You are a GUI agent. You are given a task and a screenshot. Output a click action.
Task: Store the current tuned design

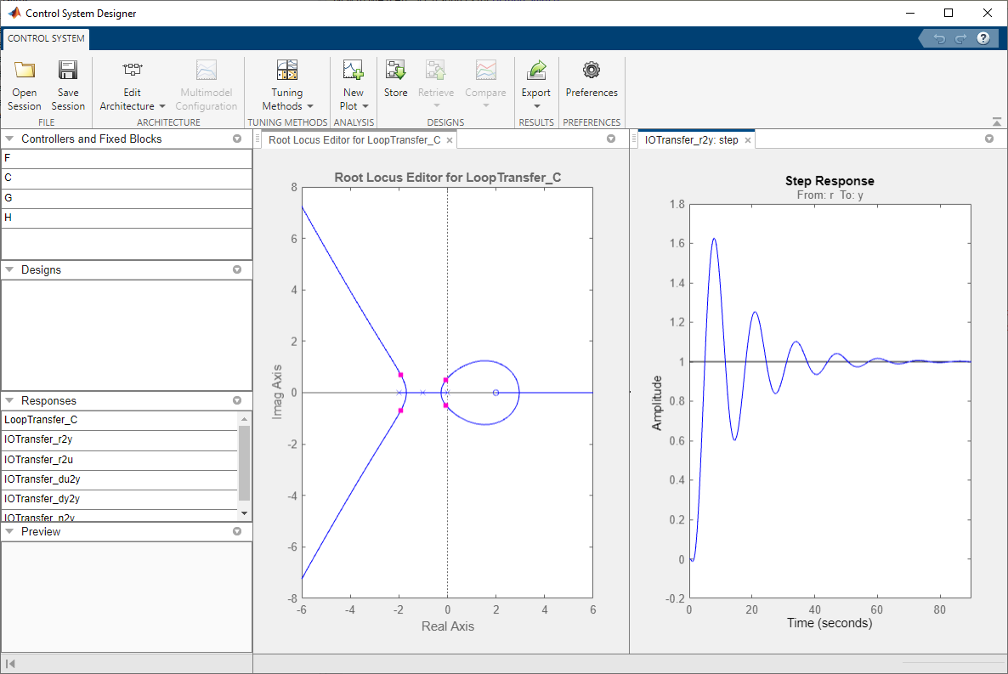click(x=395, y=80)
